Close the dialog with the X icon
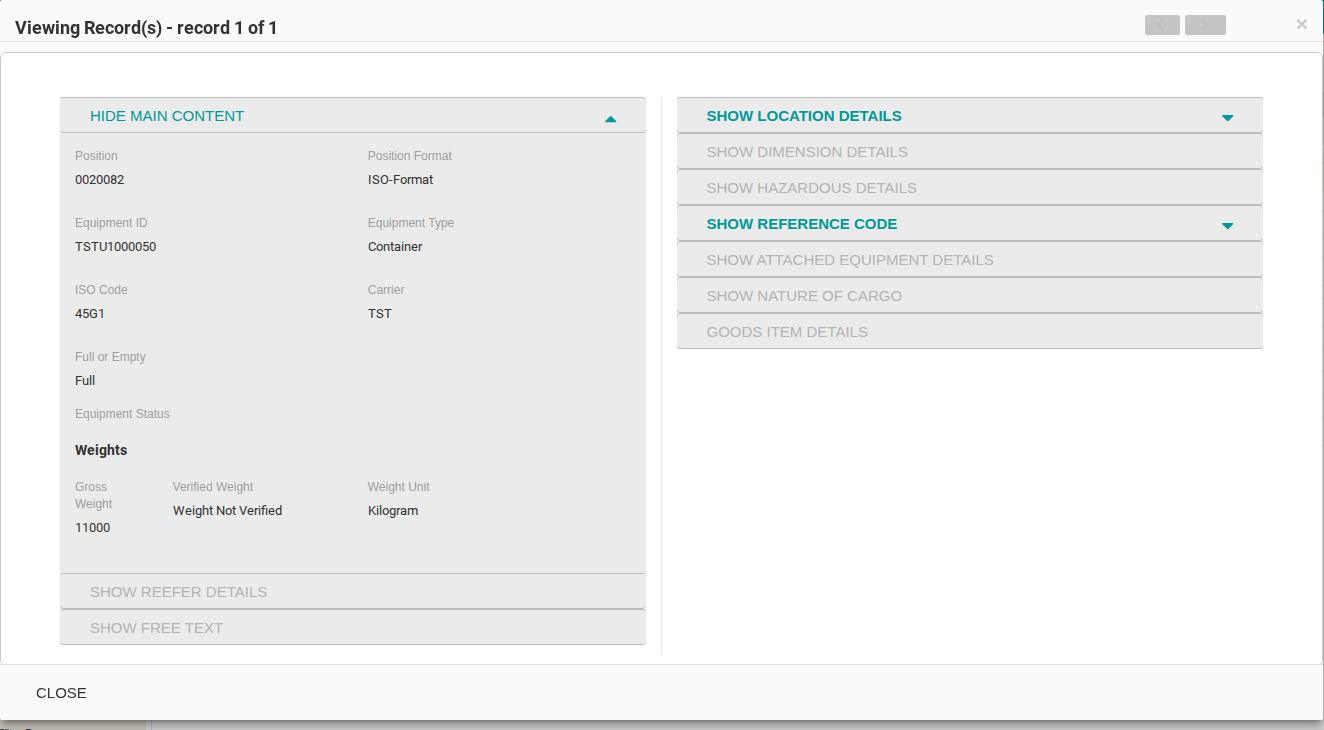 (1301, 24)
